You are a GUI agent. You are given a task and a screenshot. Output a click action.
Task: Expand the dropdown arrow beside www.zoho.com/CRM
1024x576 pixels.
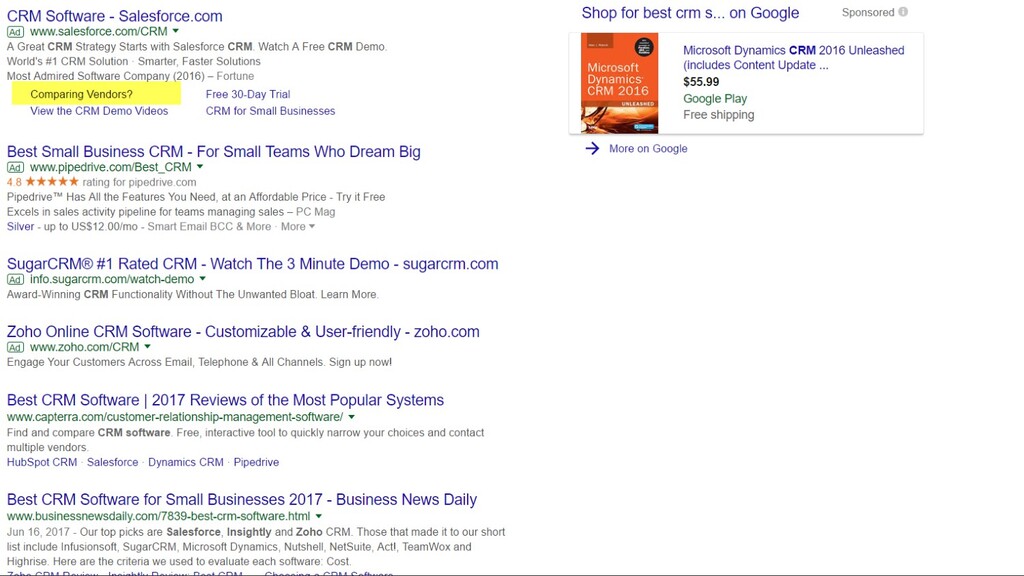click(x=148, y=347)
